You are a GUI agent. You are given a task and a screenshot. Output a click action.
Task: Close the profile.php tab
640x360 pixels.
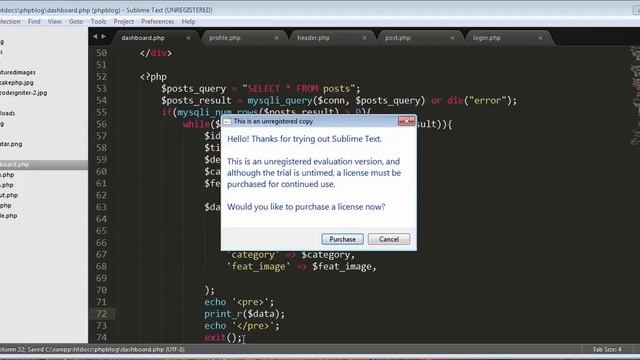click(x=276, y=38)
